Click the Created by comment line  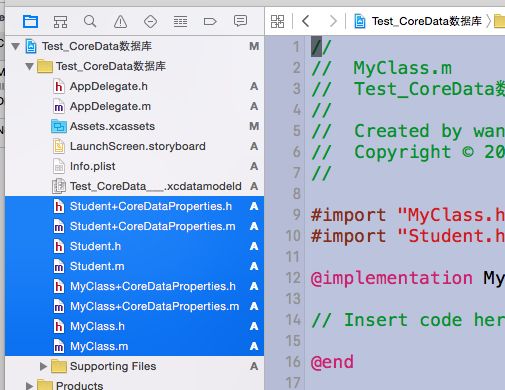click(408, 131)
